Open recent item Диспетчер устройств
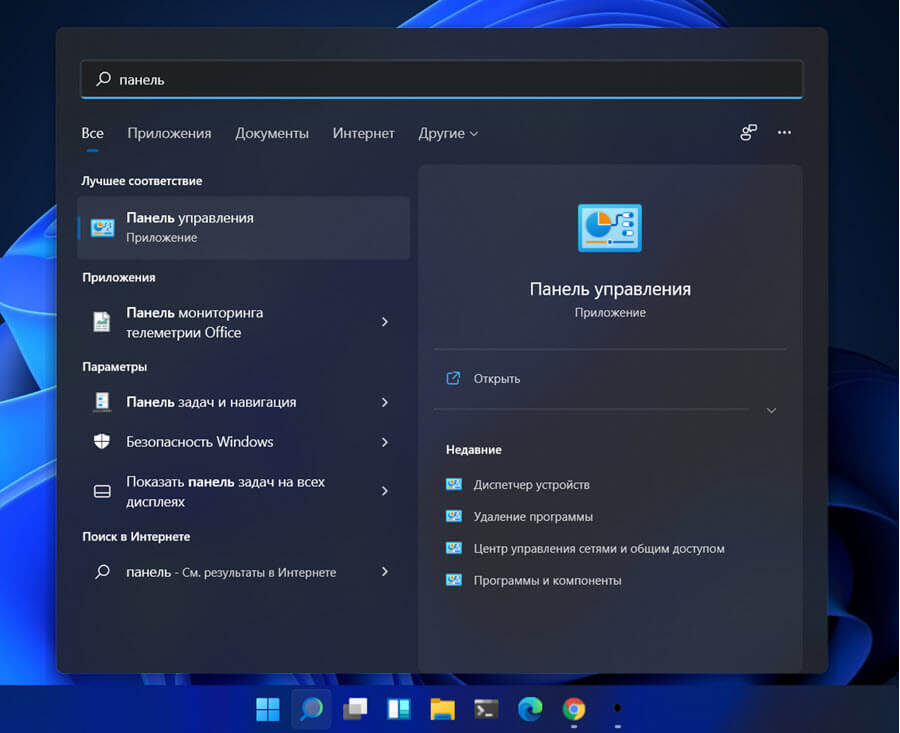Image resolution: width=900 pixels, height=733 pixels. coord(532,485)
